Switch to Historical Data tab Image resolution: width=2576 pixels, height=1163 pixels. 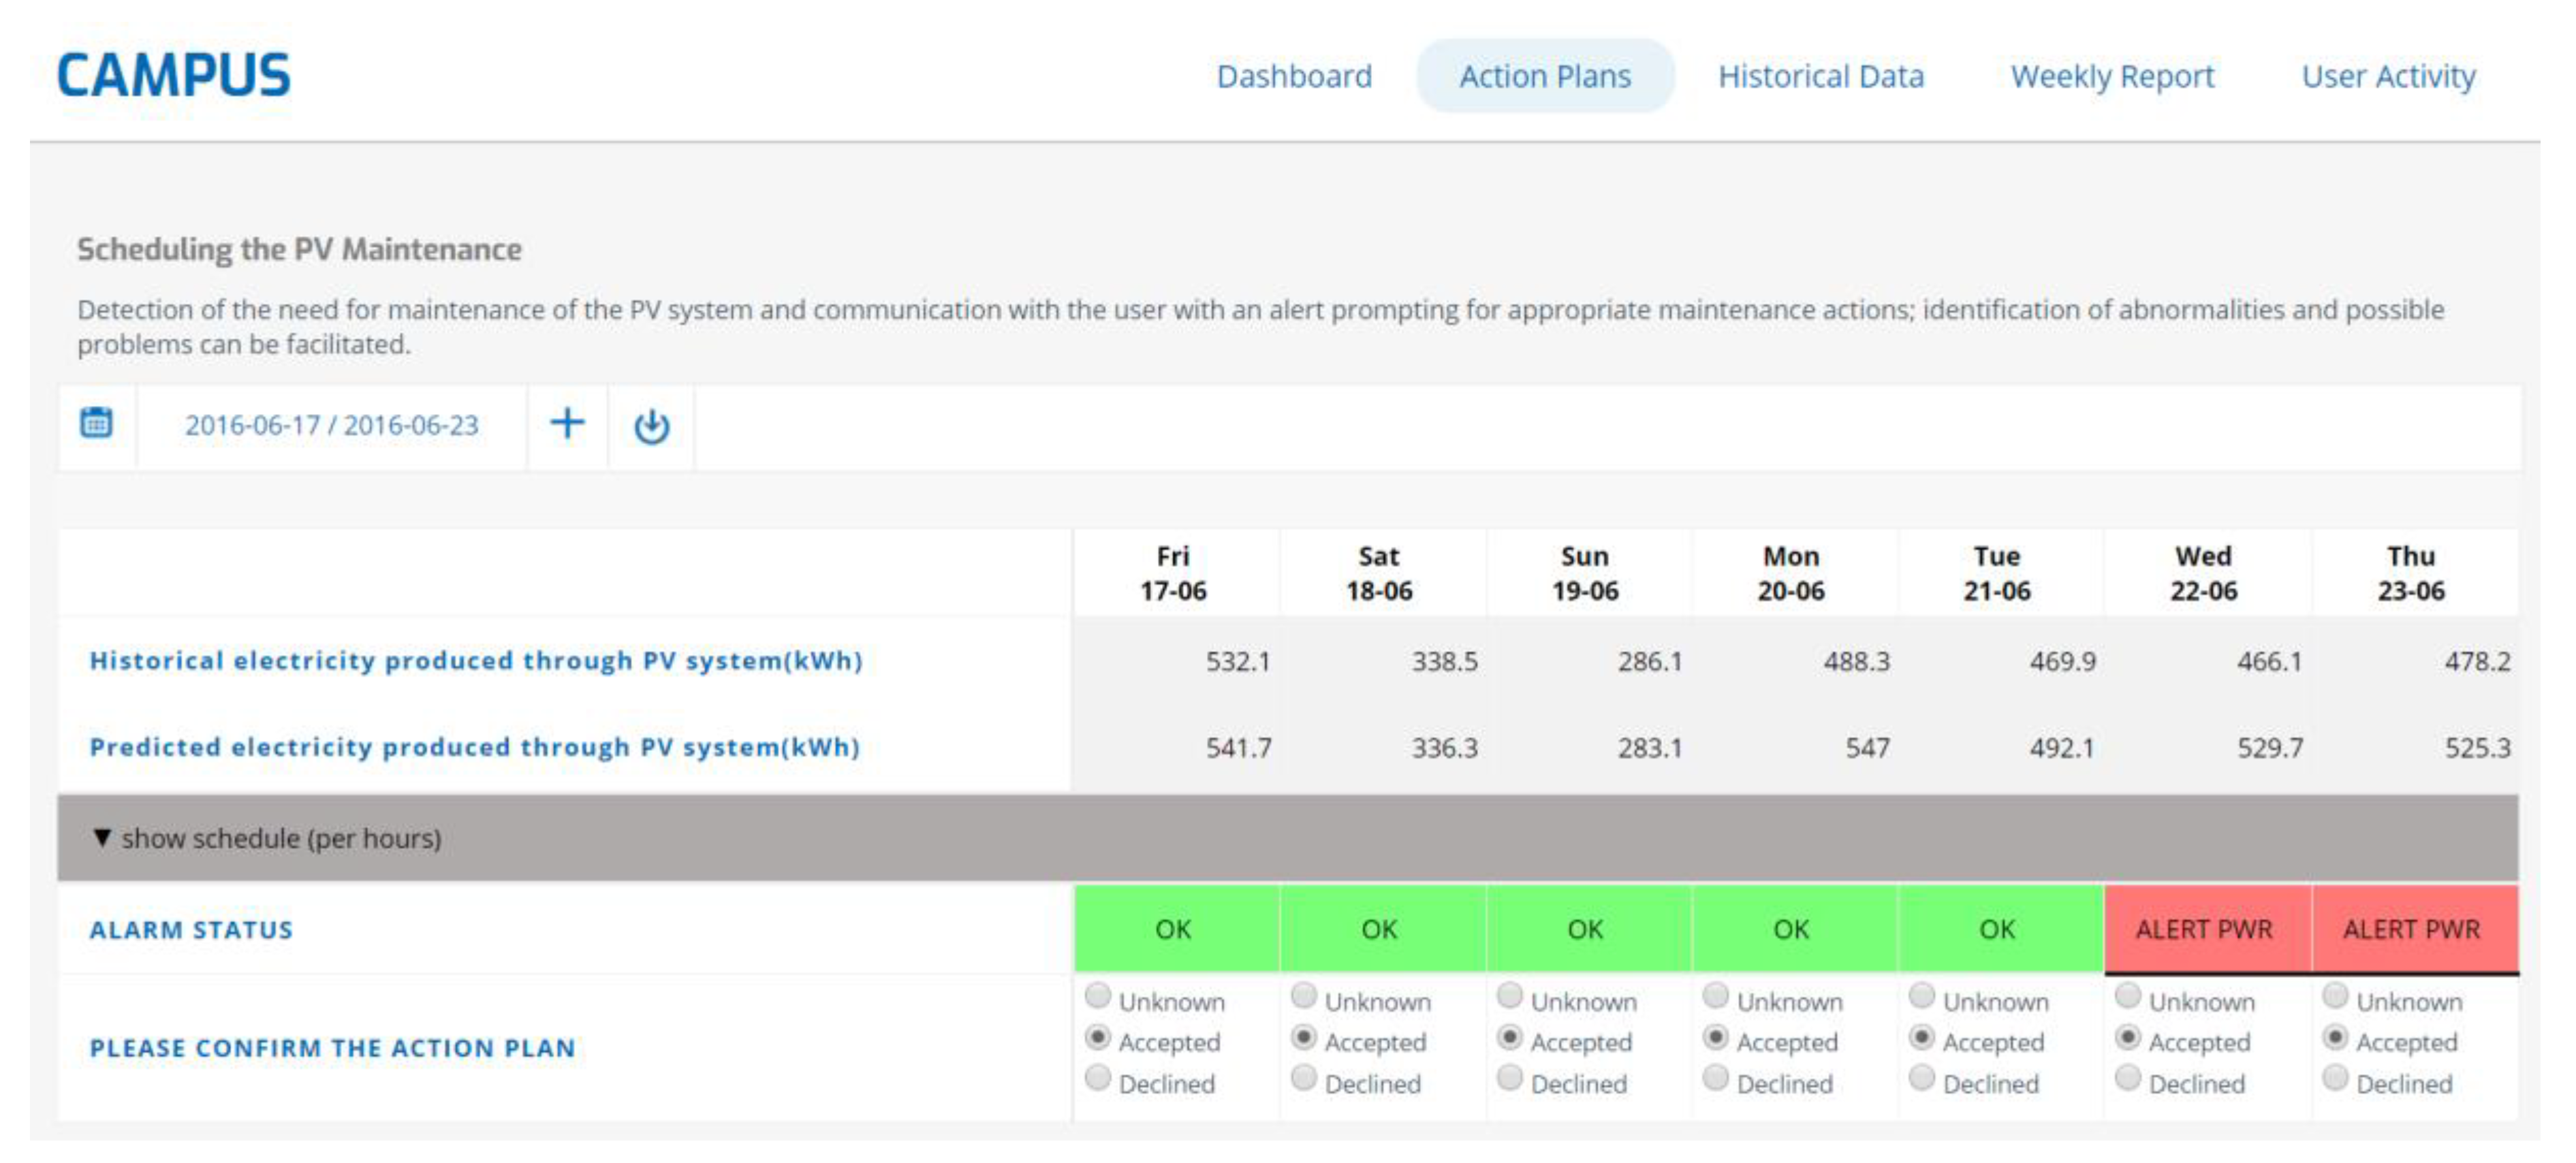pos(1820,77)
